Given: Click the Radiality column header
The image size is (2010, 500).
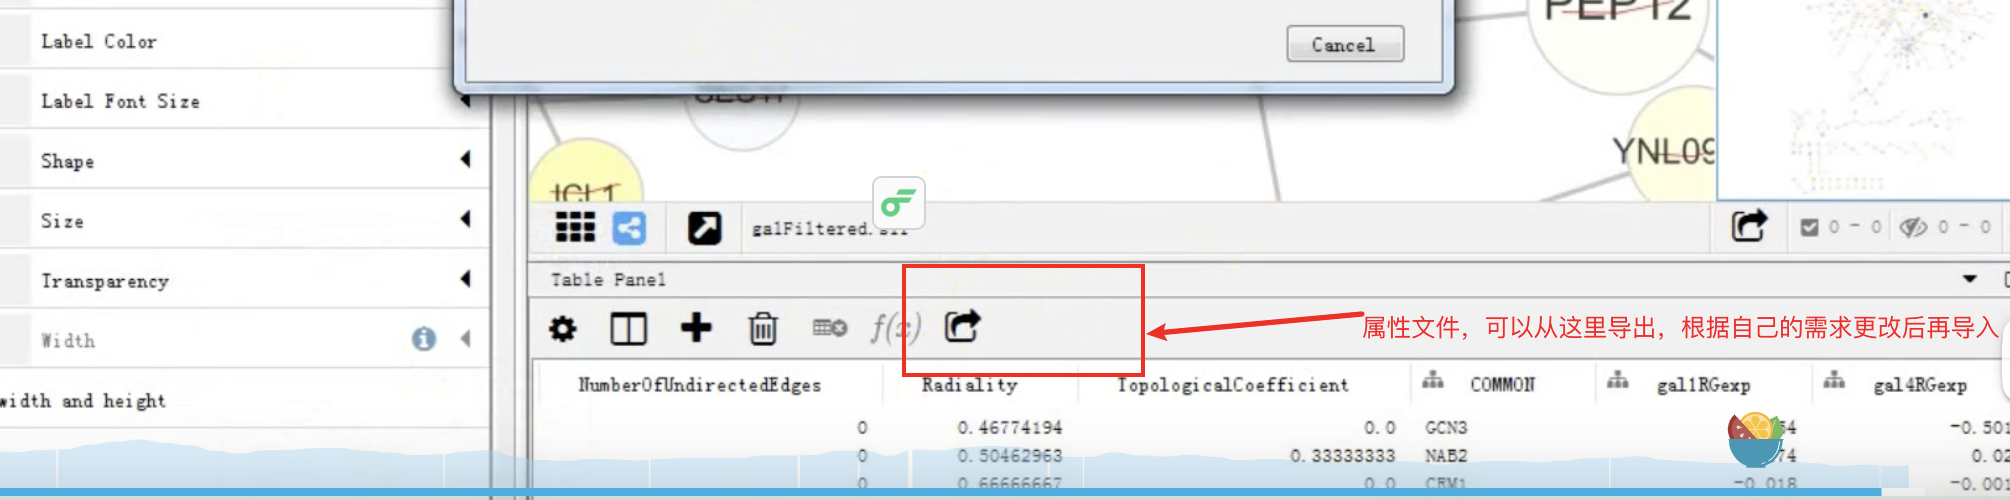Looking at the screenshot, I should 969,385.
